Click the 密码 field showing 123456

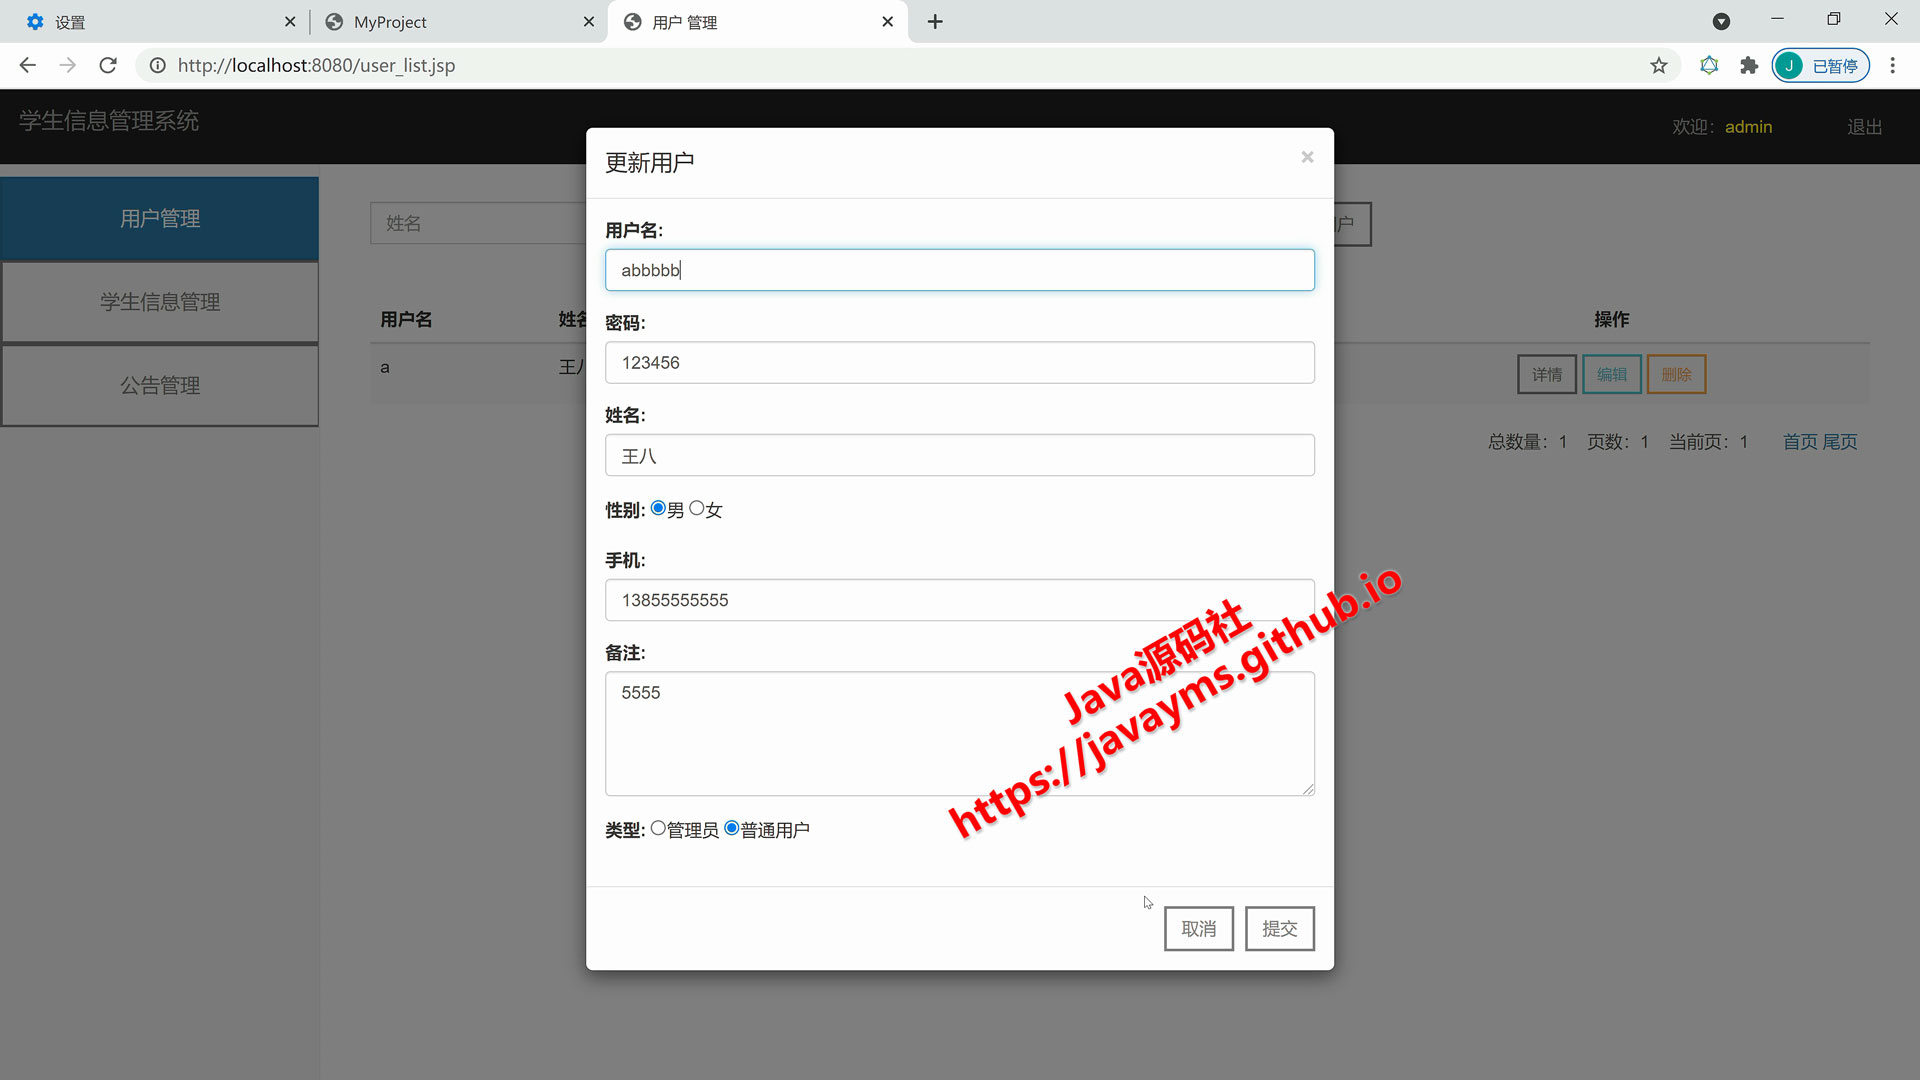tap(960, 362)
